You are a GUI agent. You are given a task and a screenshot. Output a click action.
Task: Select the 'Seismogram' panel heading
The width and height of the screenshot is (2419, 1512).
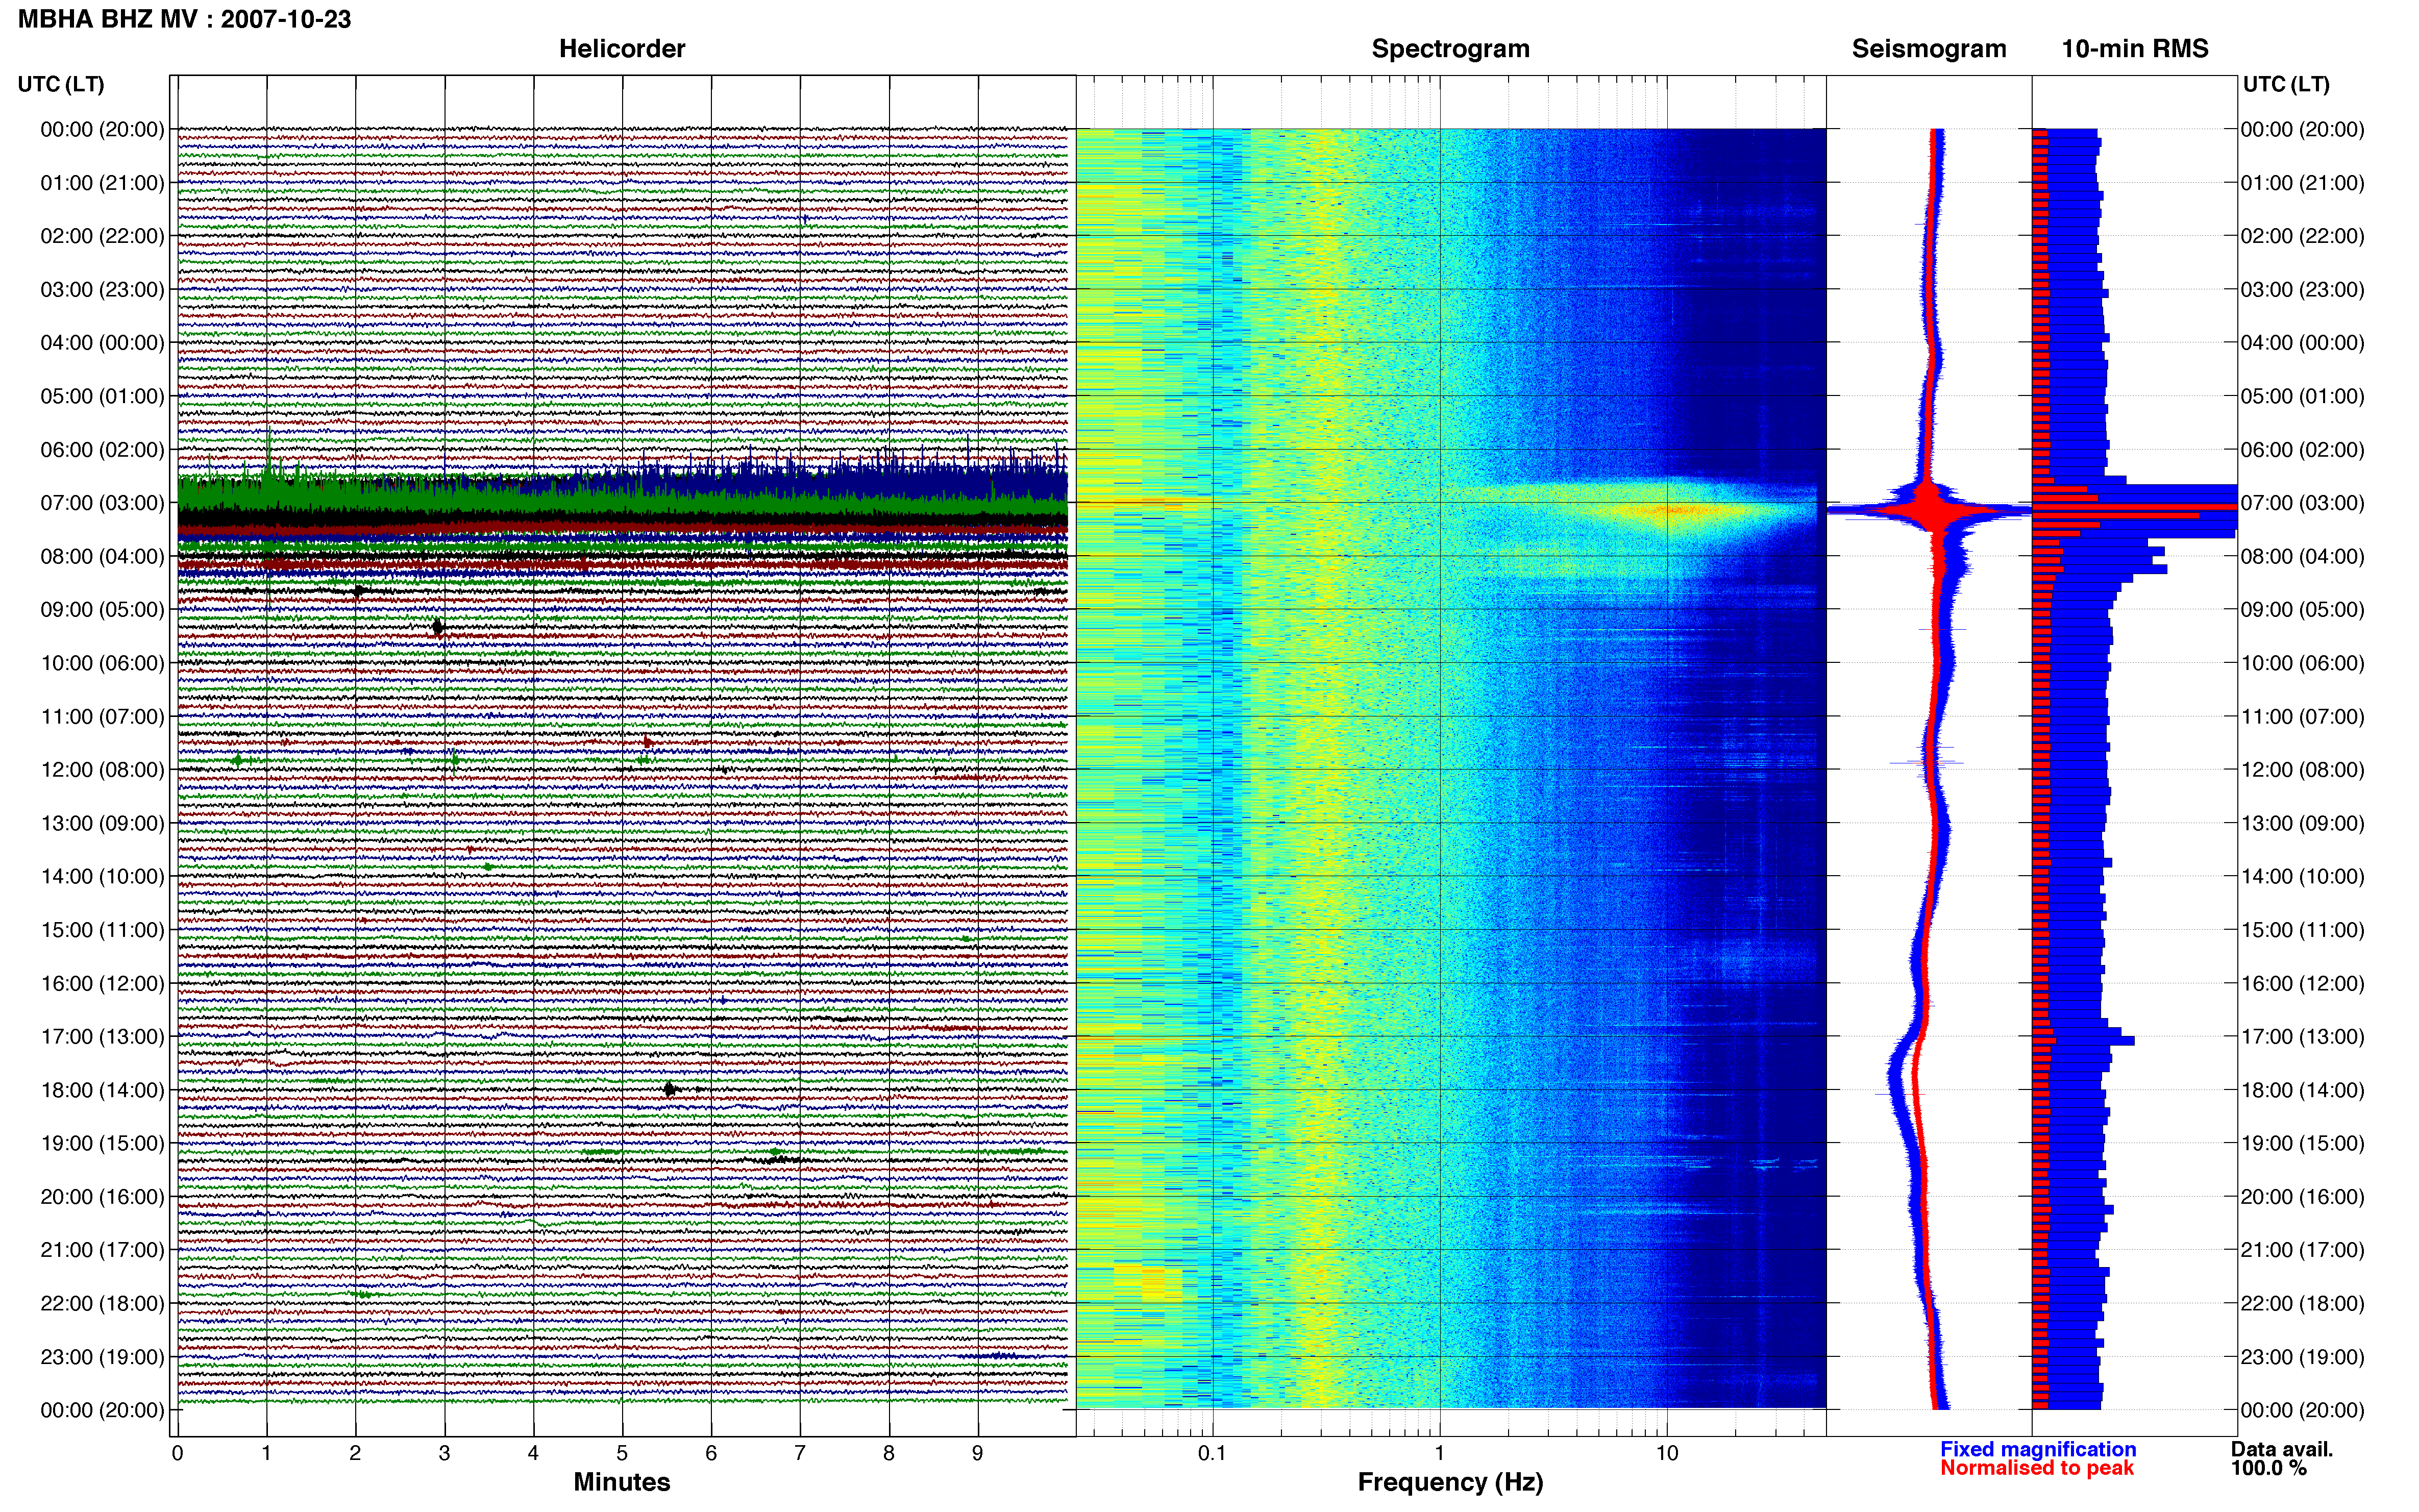pyautogui.click(x=1928, y=49)
